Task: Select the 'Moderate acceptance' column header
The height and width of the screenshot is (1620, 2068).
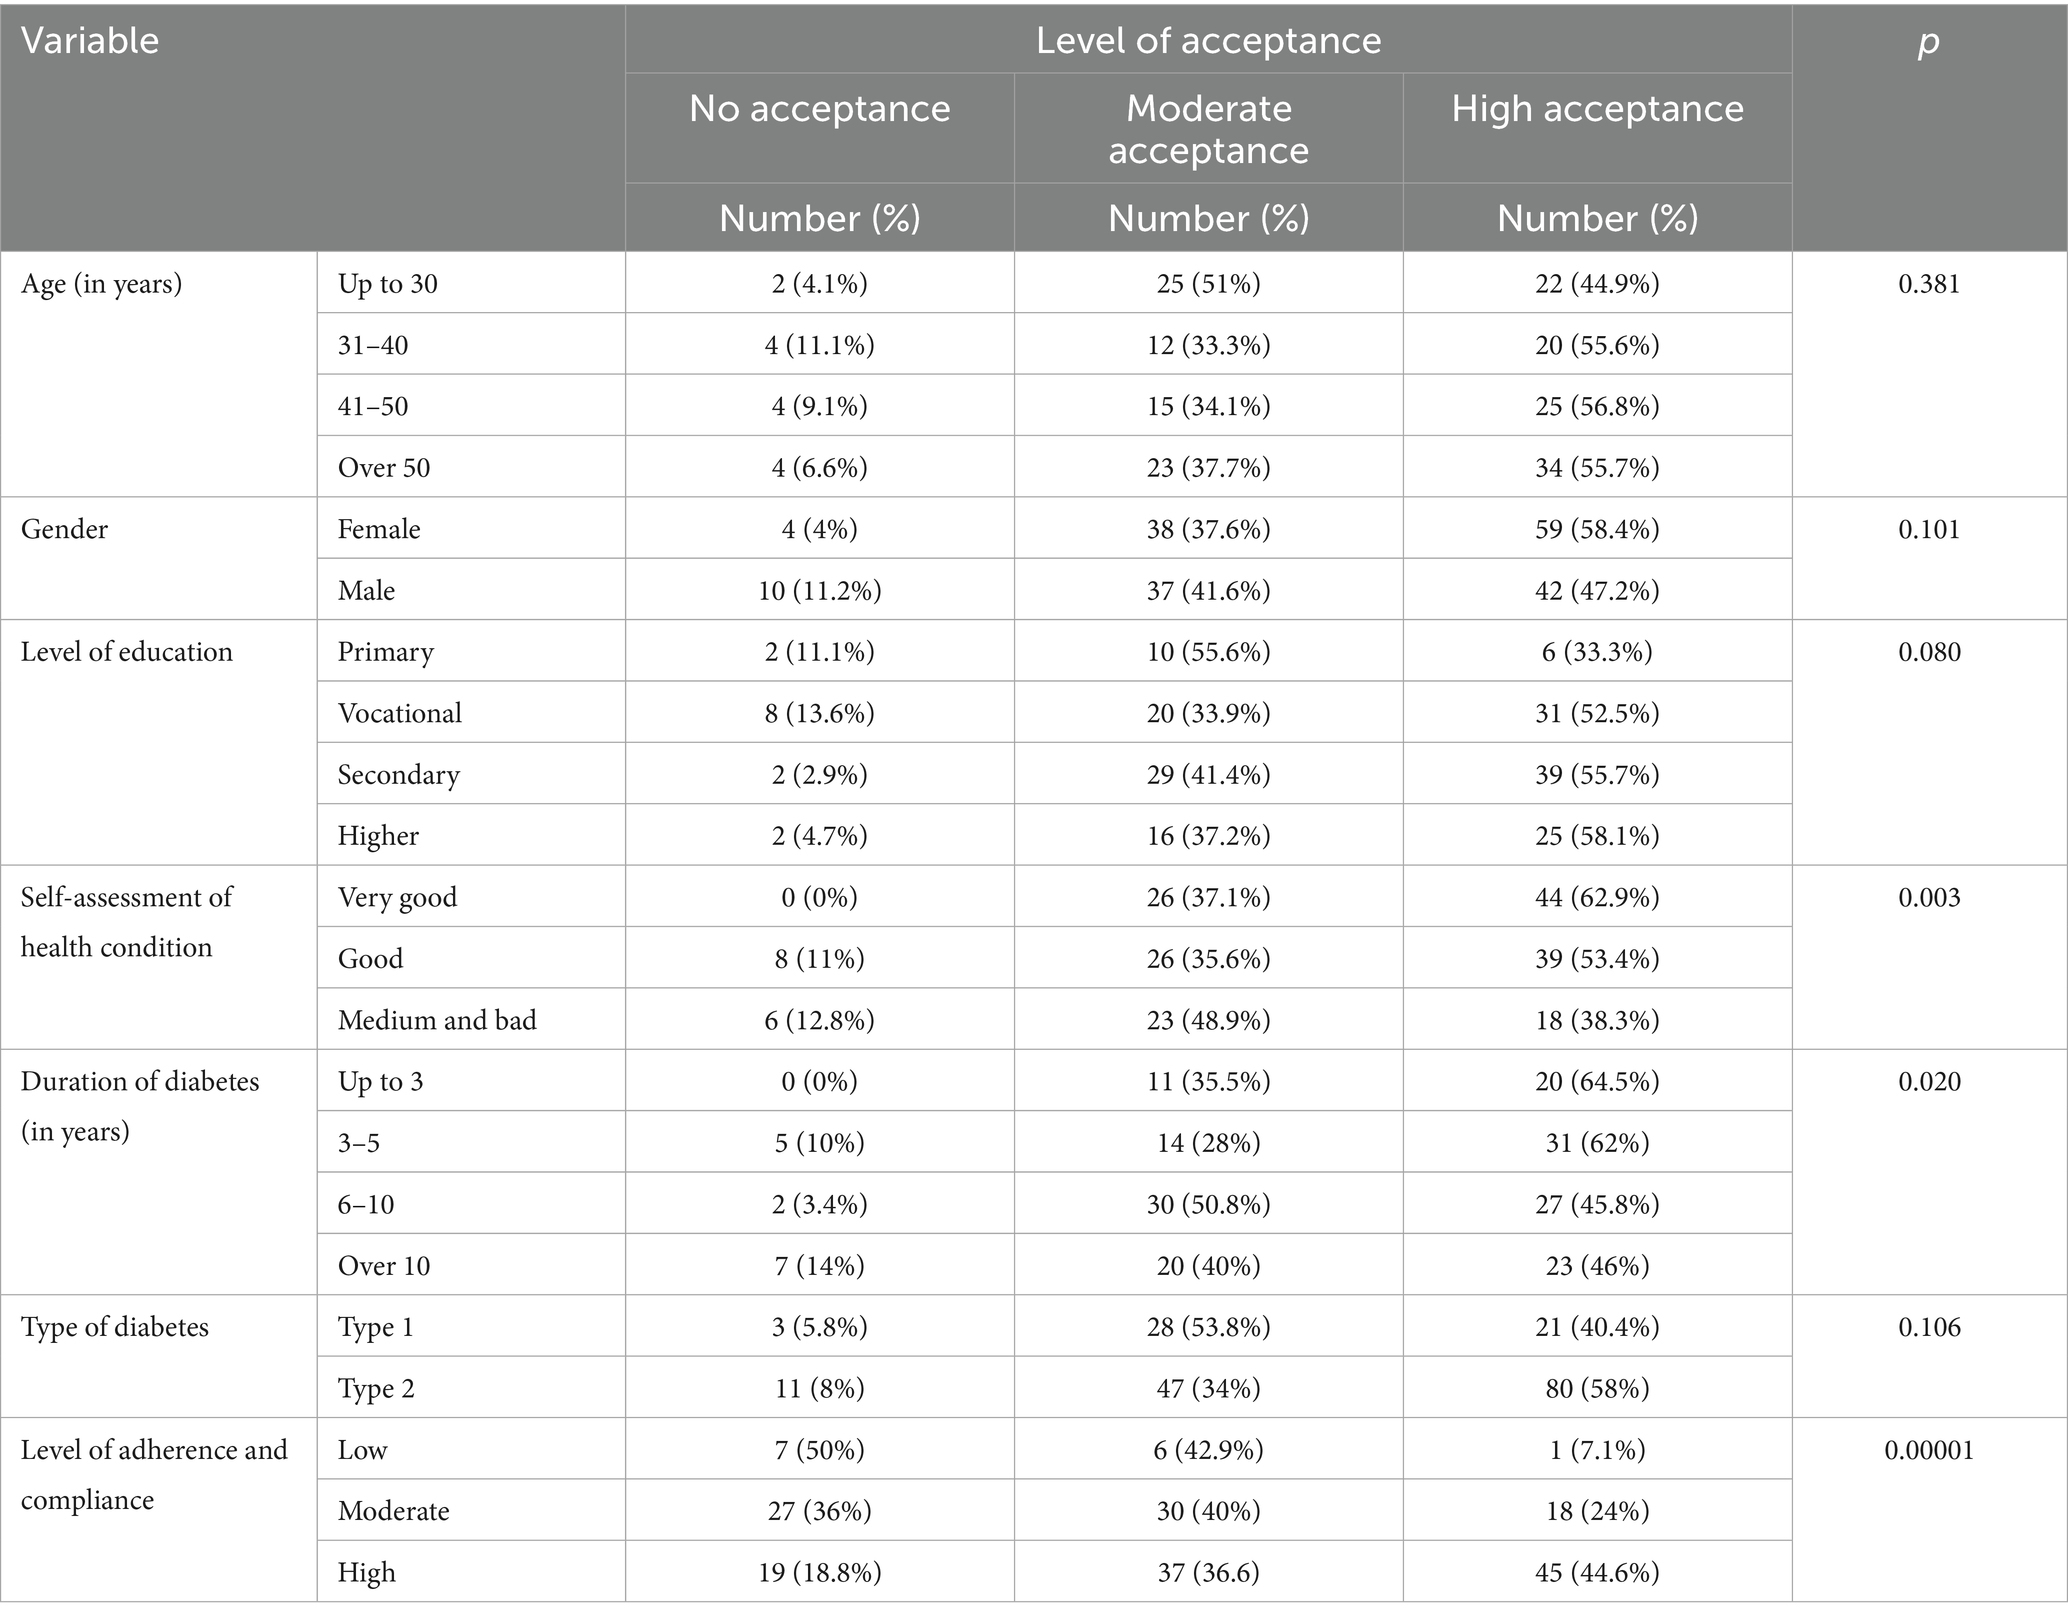Action: 1208,129
